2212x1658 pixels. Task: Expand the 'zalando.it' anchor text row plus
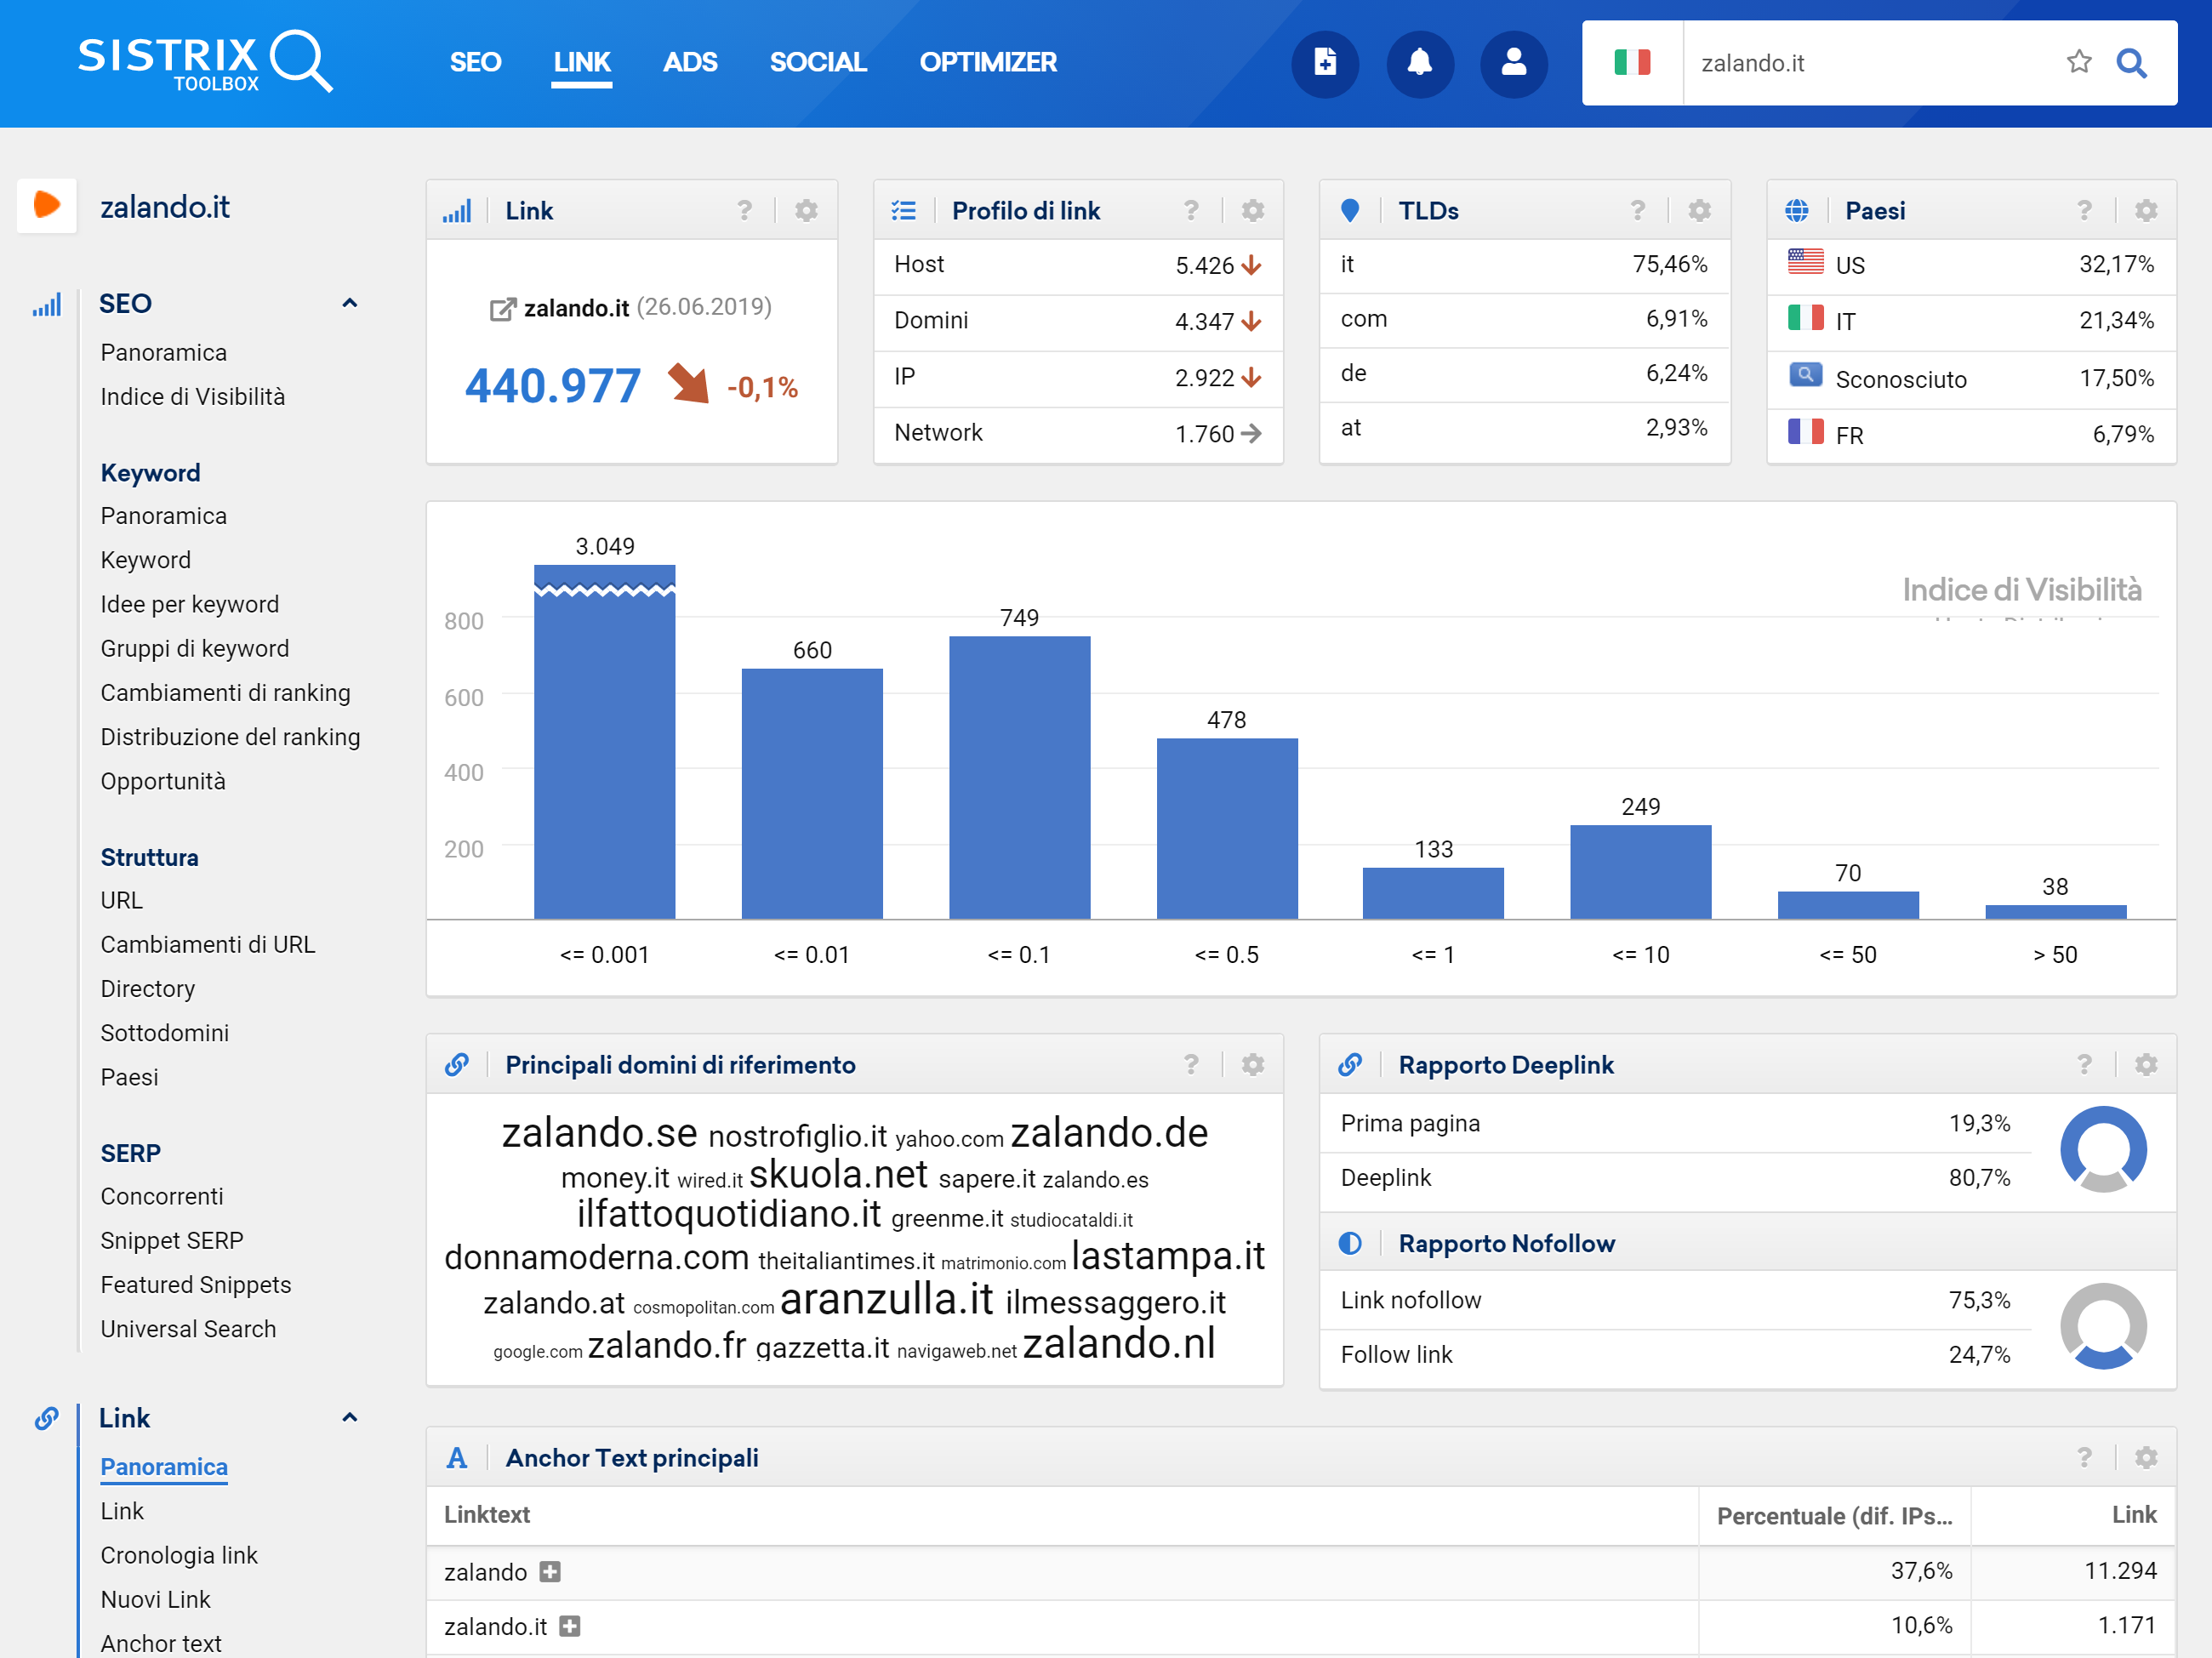[x=570, y=1626]
